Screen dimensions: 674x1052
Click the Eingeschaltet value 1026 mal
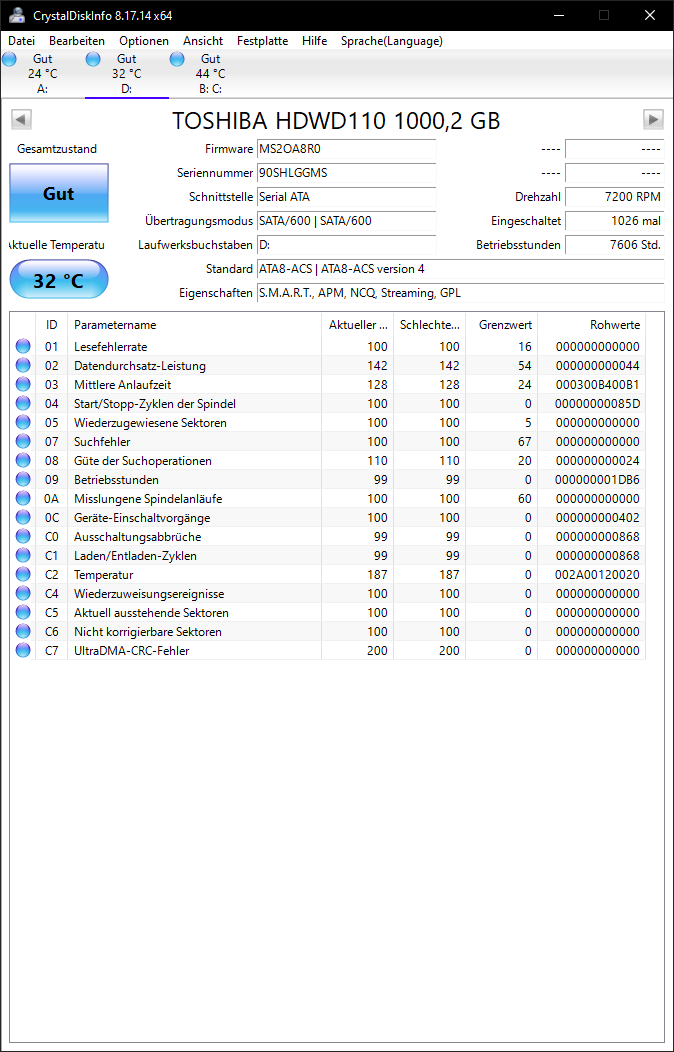[614, 221]
